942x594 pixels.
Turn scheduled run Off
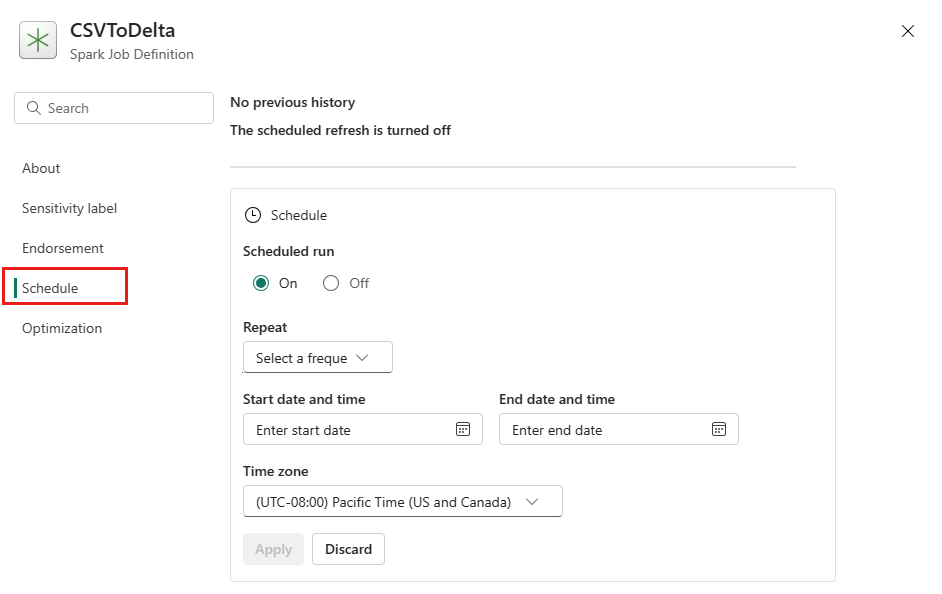click(x=331, y=283)
